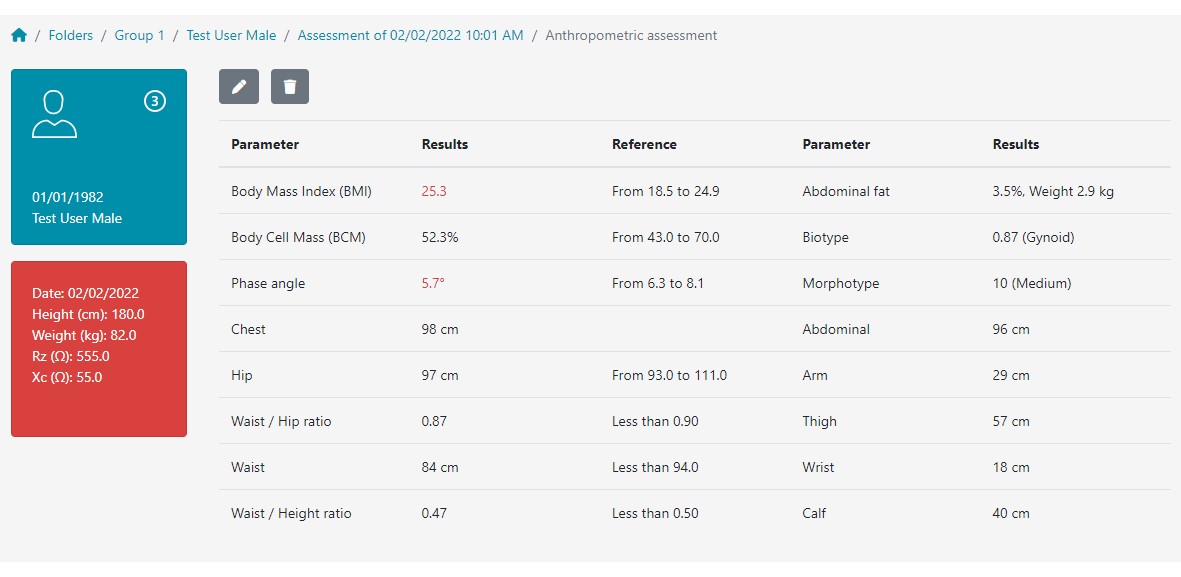Click the Reference column header
The image size is (1181, 577).
pos(644,145)
